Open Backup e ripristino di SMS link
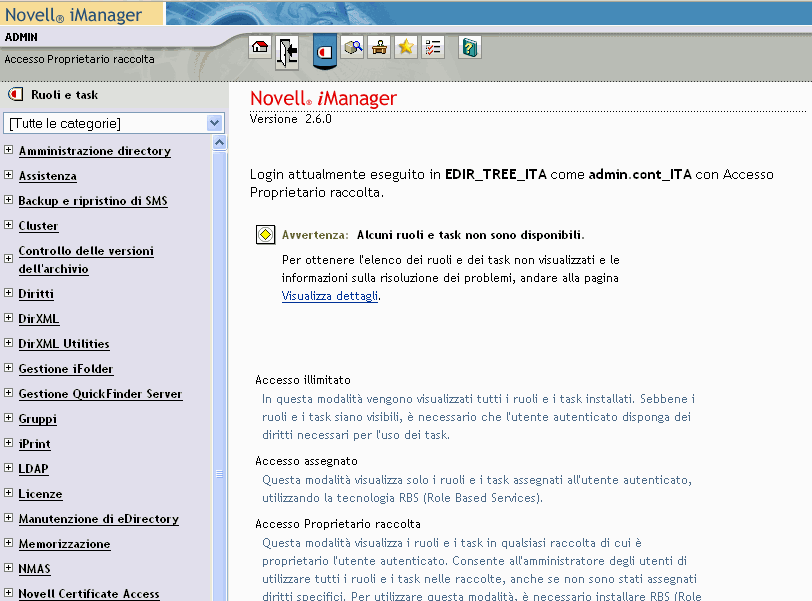This screenshot has height=601, width=812. point(93,201)
